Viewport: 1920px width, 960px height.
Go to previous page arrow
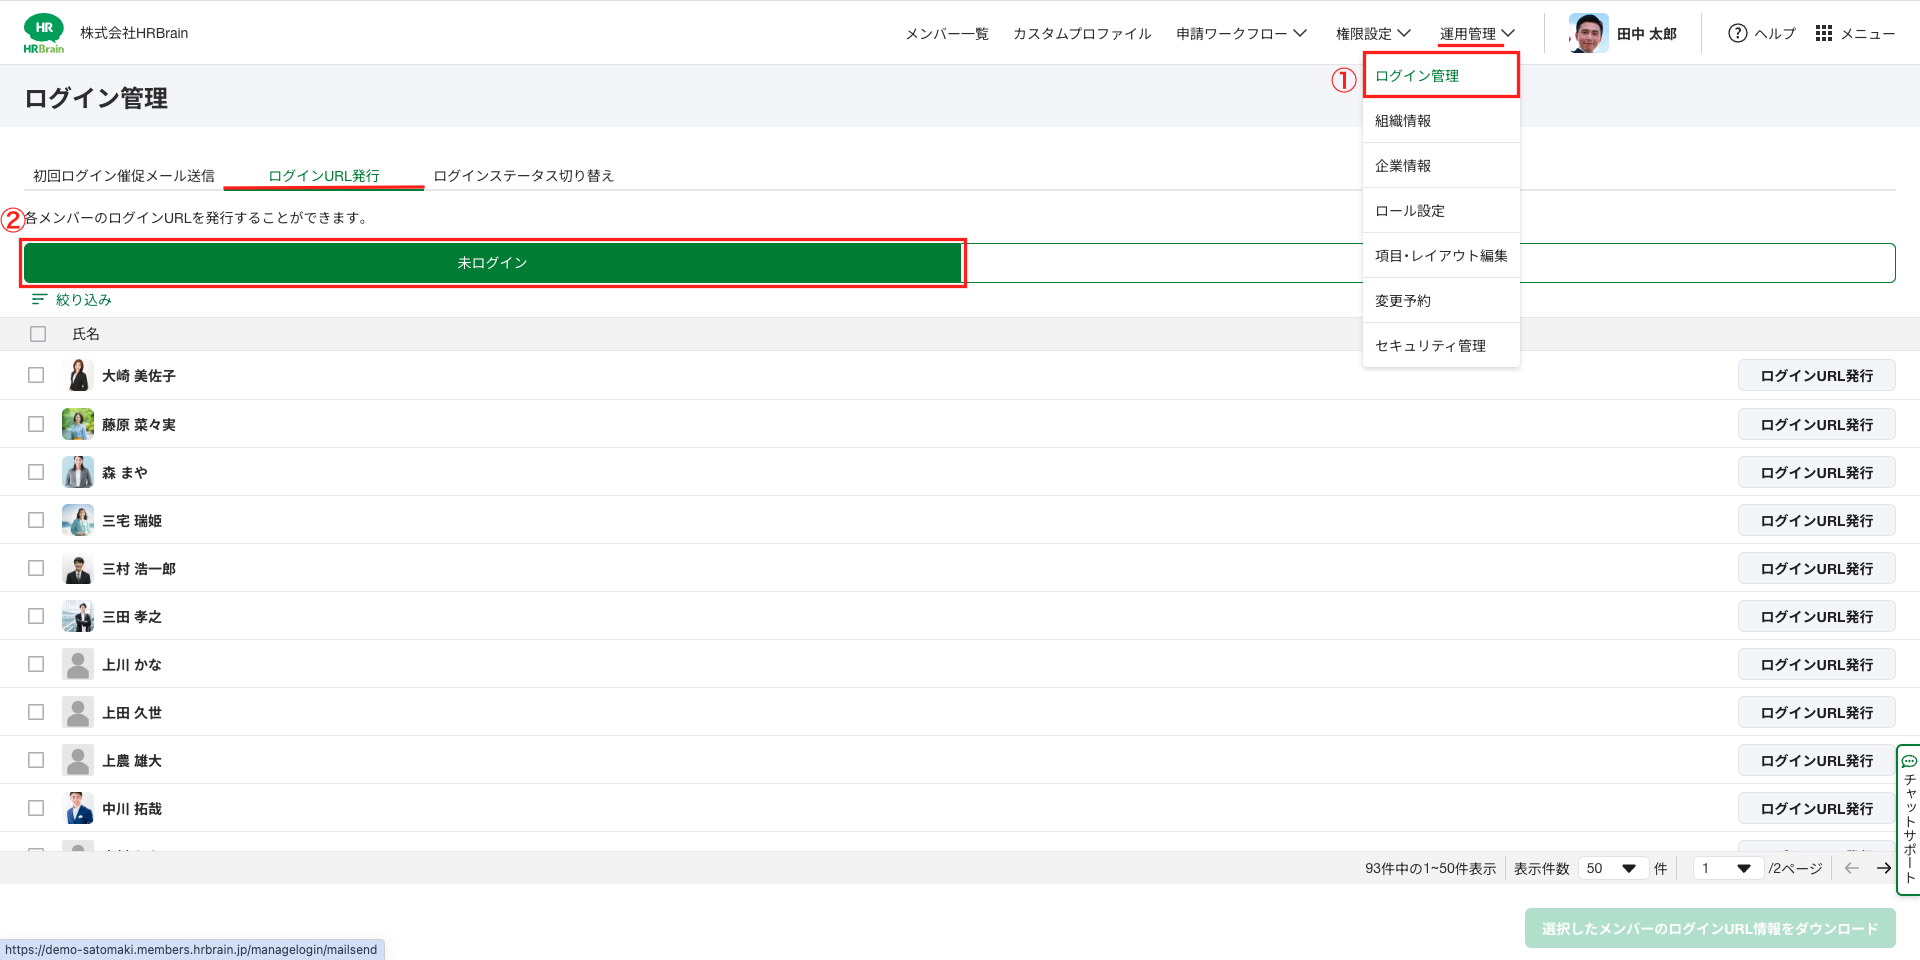1851,868
